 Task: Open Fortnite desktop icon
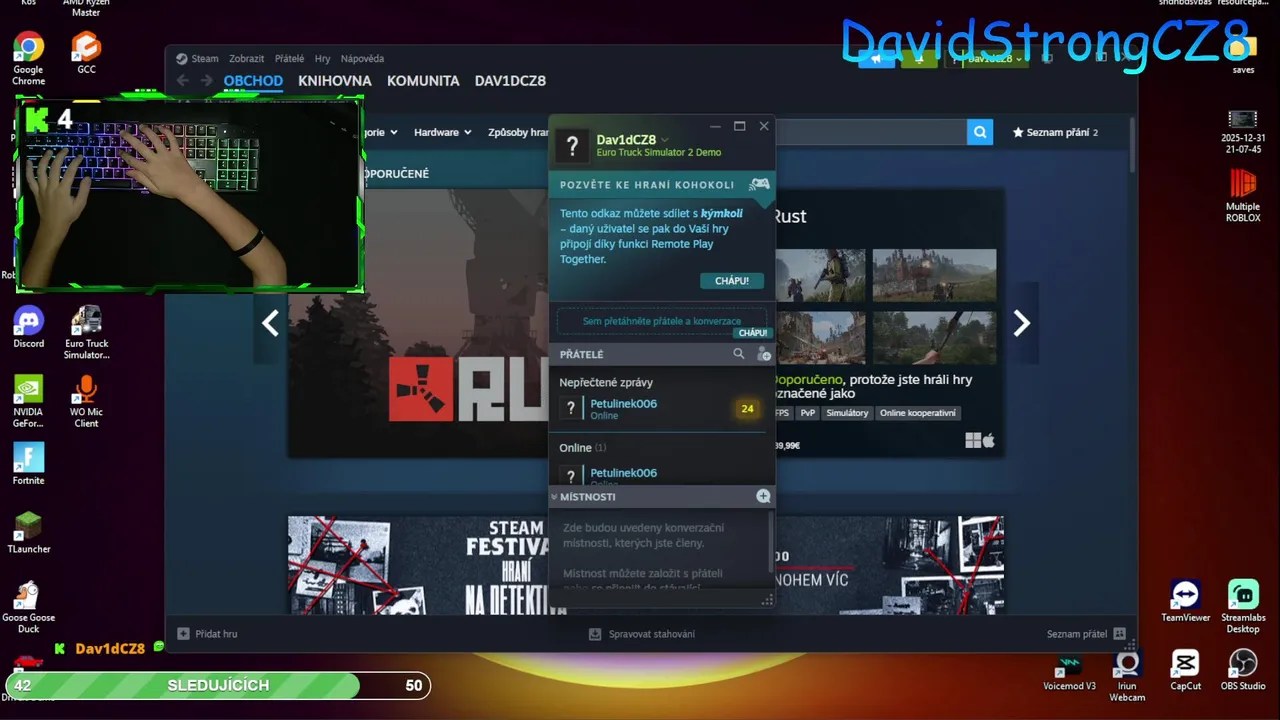[x=28, y=464]
